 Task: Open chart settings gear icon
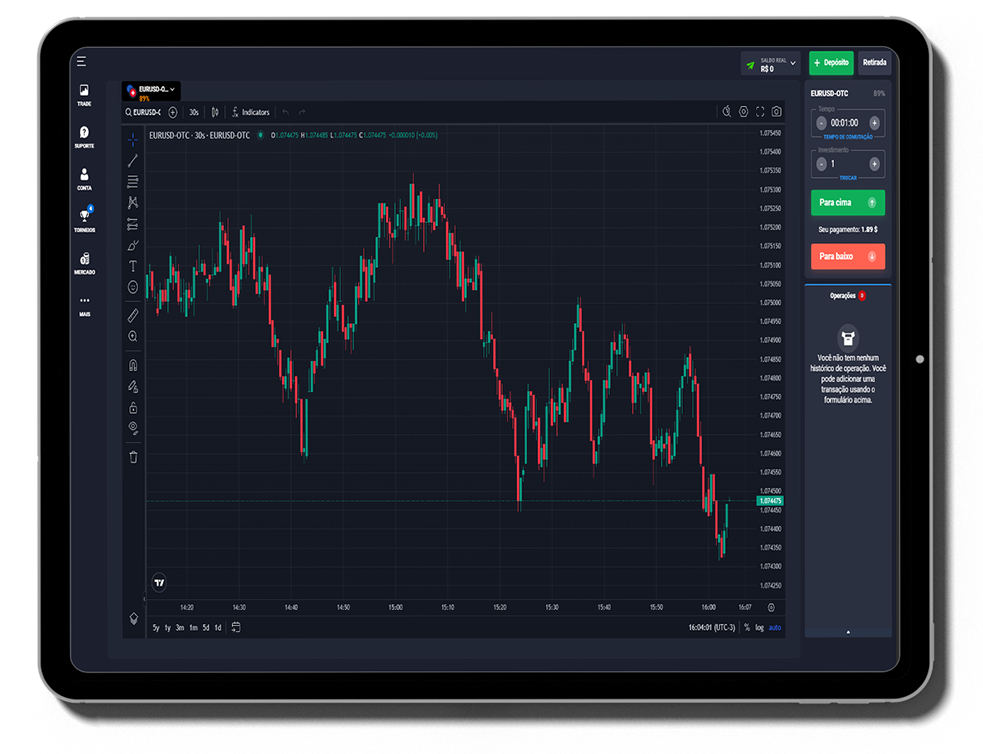[x=742, y=112]
